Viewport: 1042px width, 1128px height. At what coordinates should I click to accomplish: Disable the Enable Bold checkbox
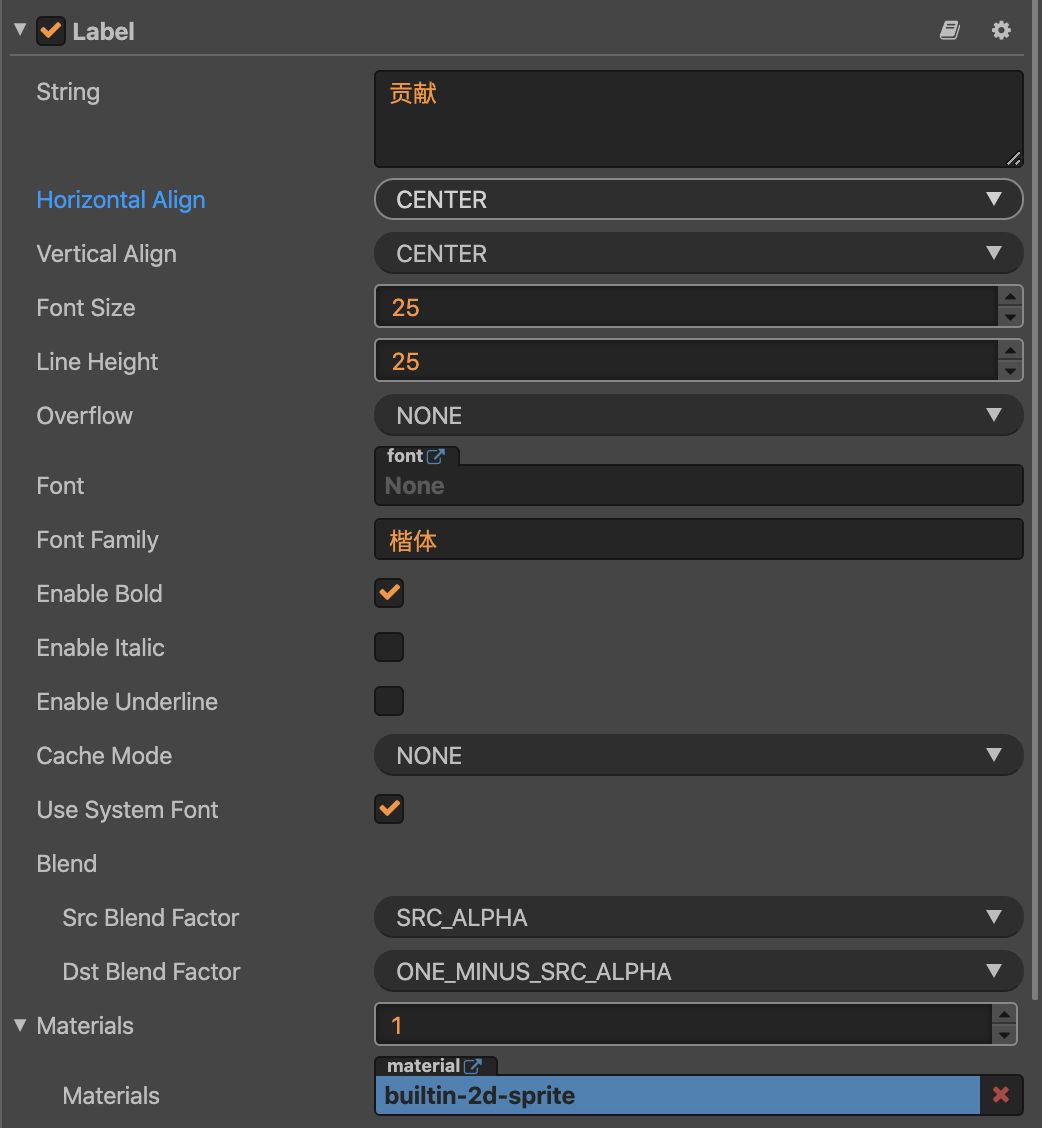[x=389, y=593]
